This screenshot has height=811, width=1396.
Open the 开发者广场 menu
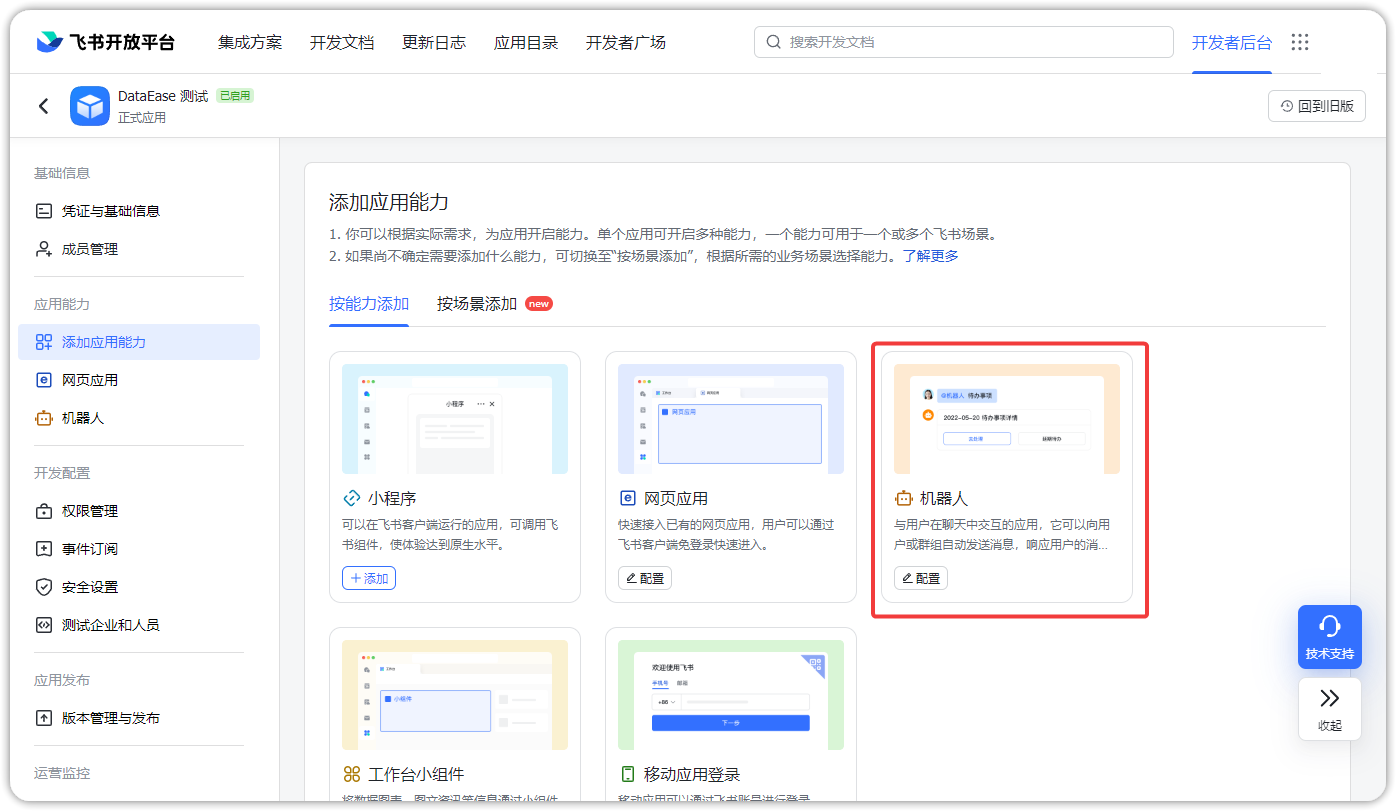click(x=626, y=42)
